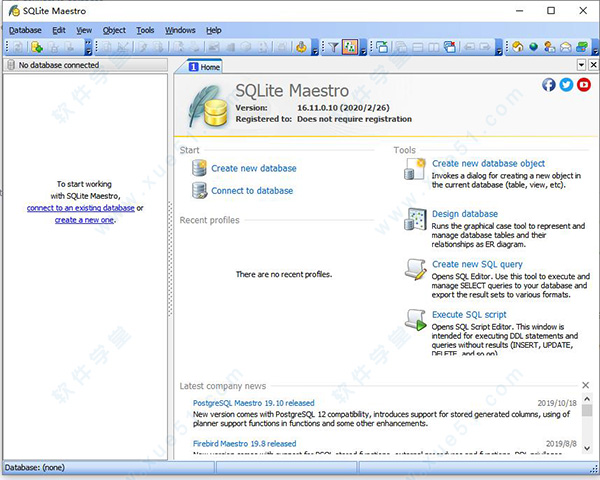
Task: Open the Twitter page icon
Action: [x=566, y=85]
